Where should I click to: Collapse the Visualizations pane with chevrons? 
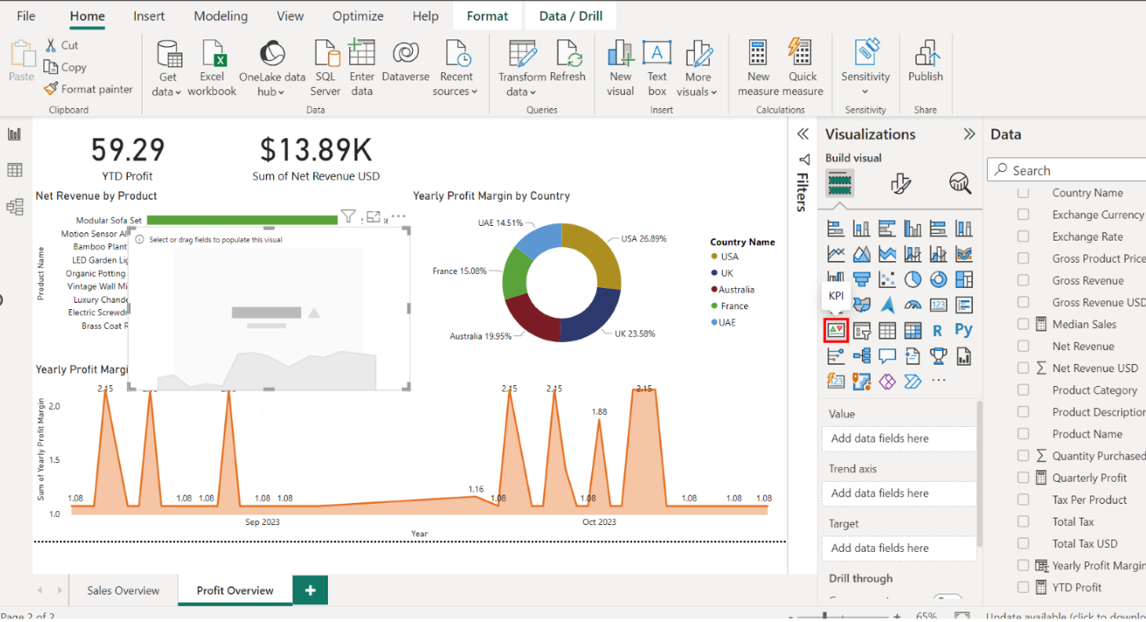click(968, 134)
